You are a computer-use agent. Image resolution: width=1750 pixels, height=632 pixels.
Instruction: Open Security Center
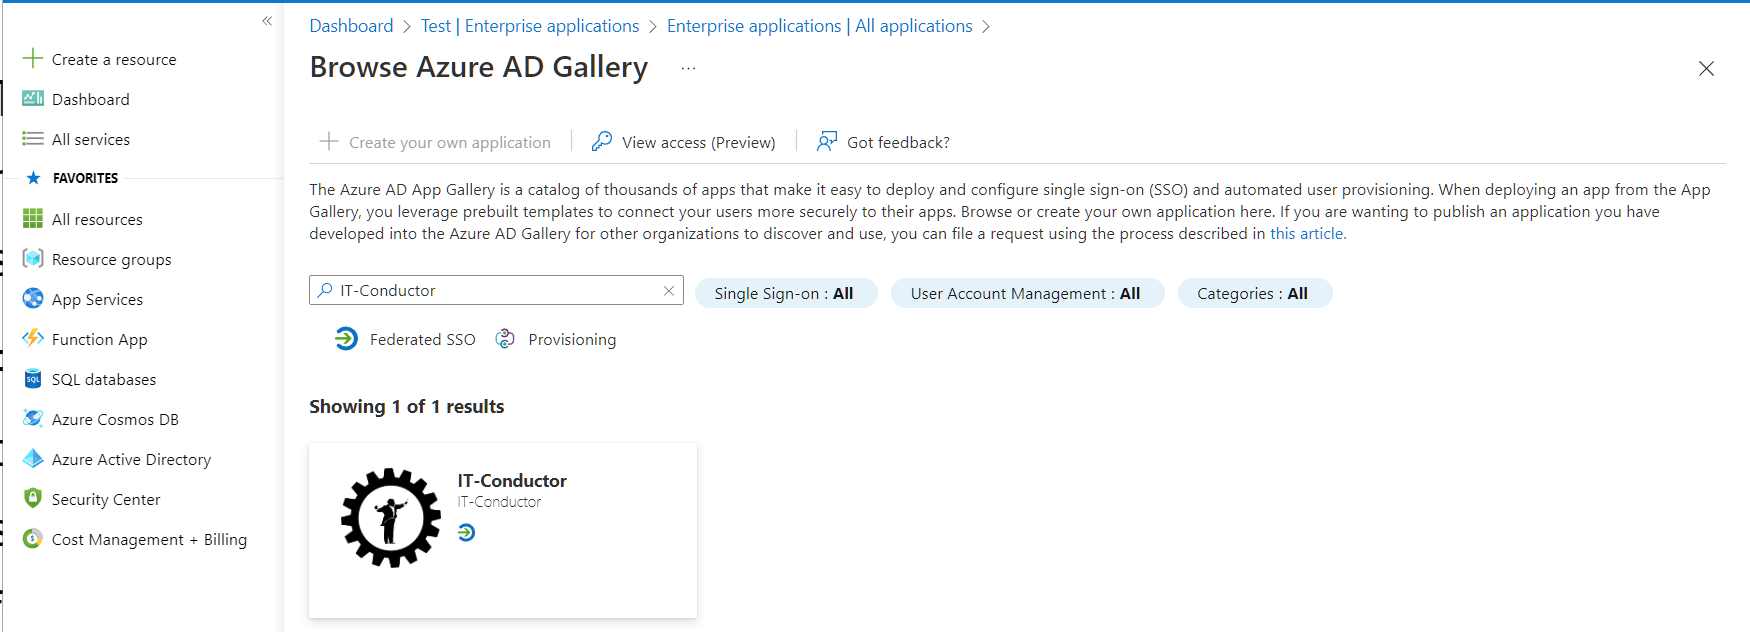tap(105, 499)
